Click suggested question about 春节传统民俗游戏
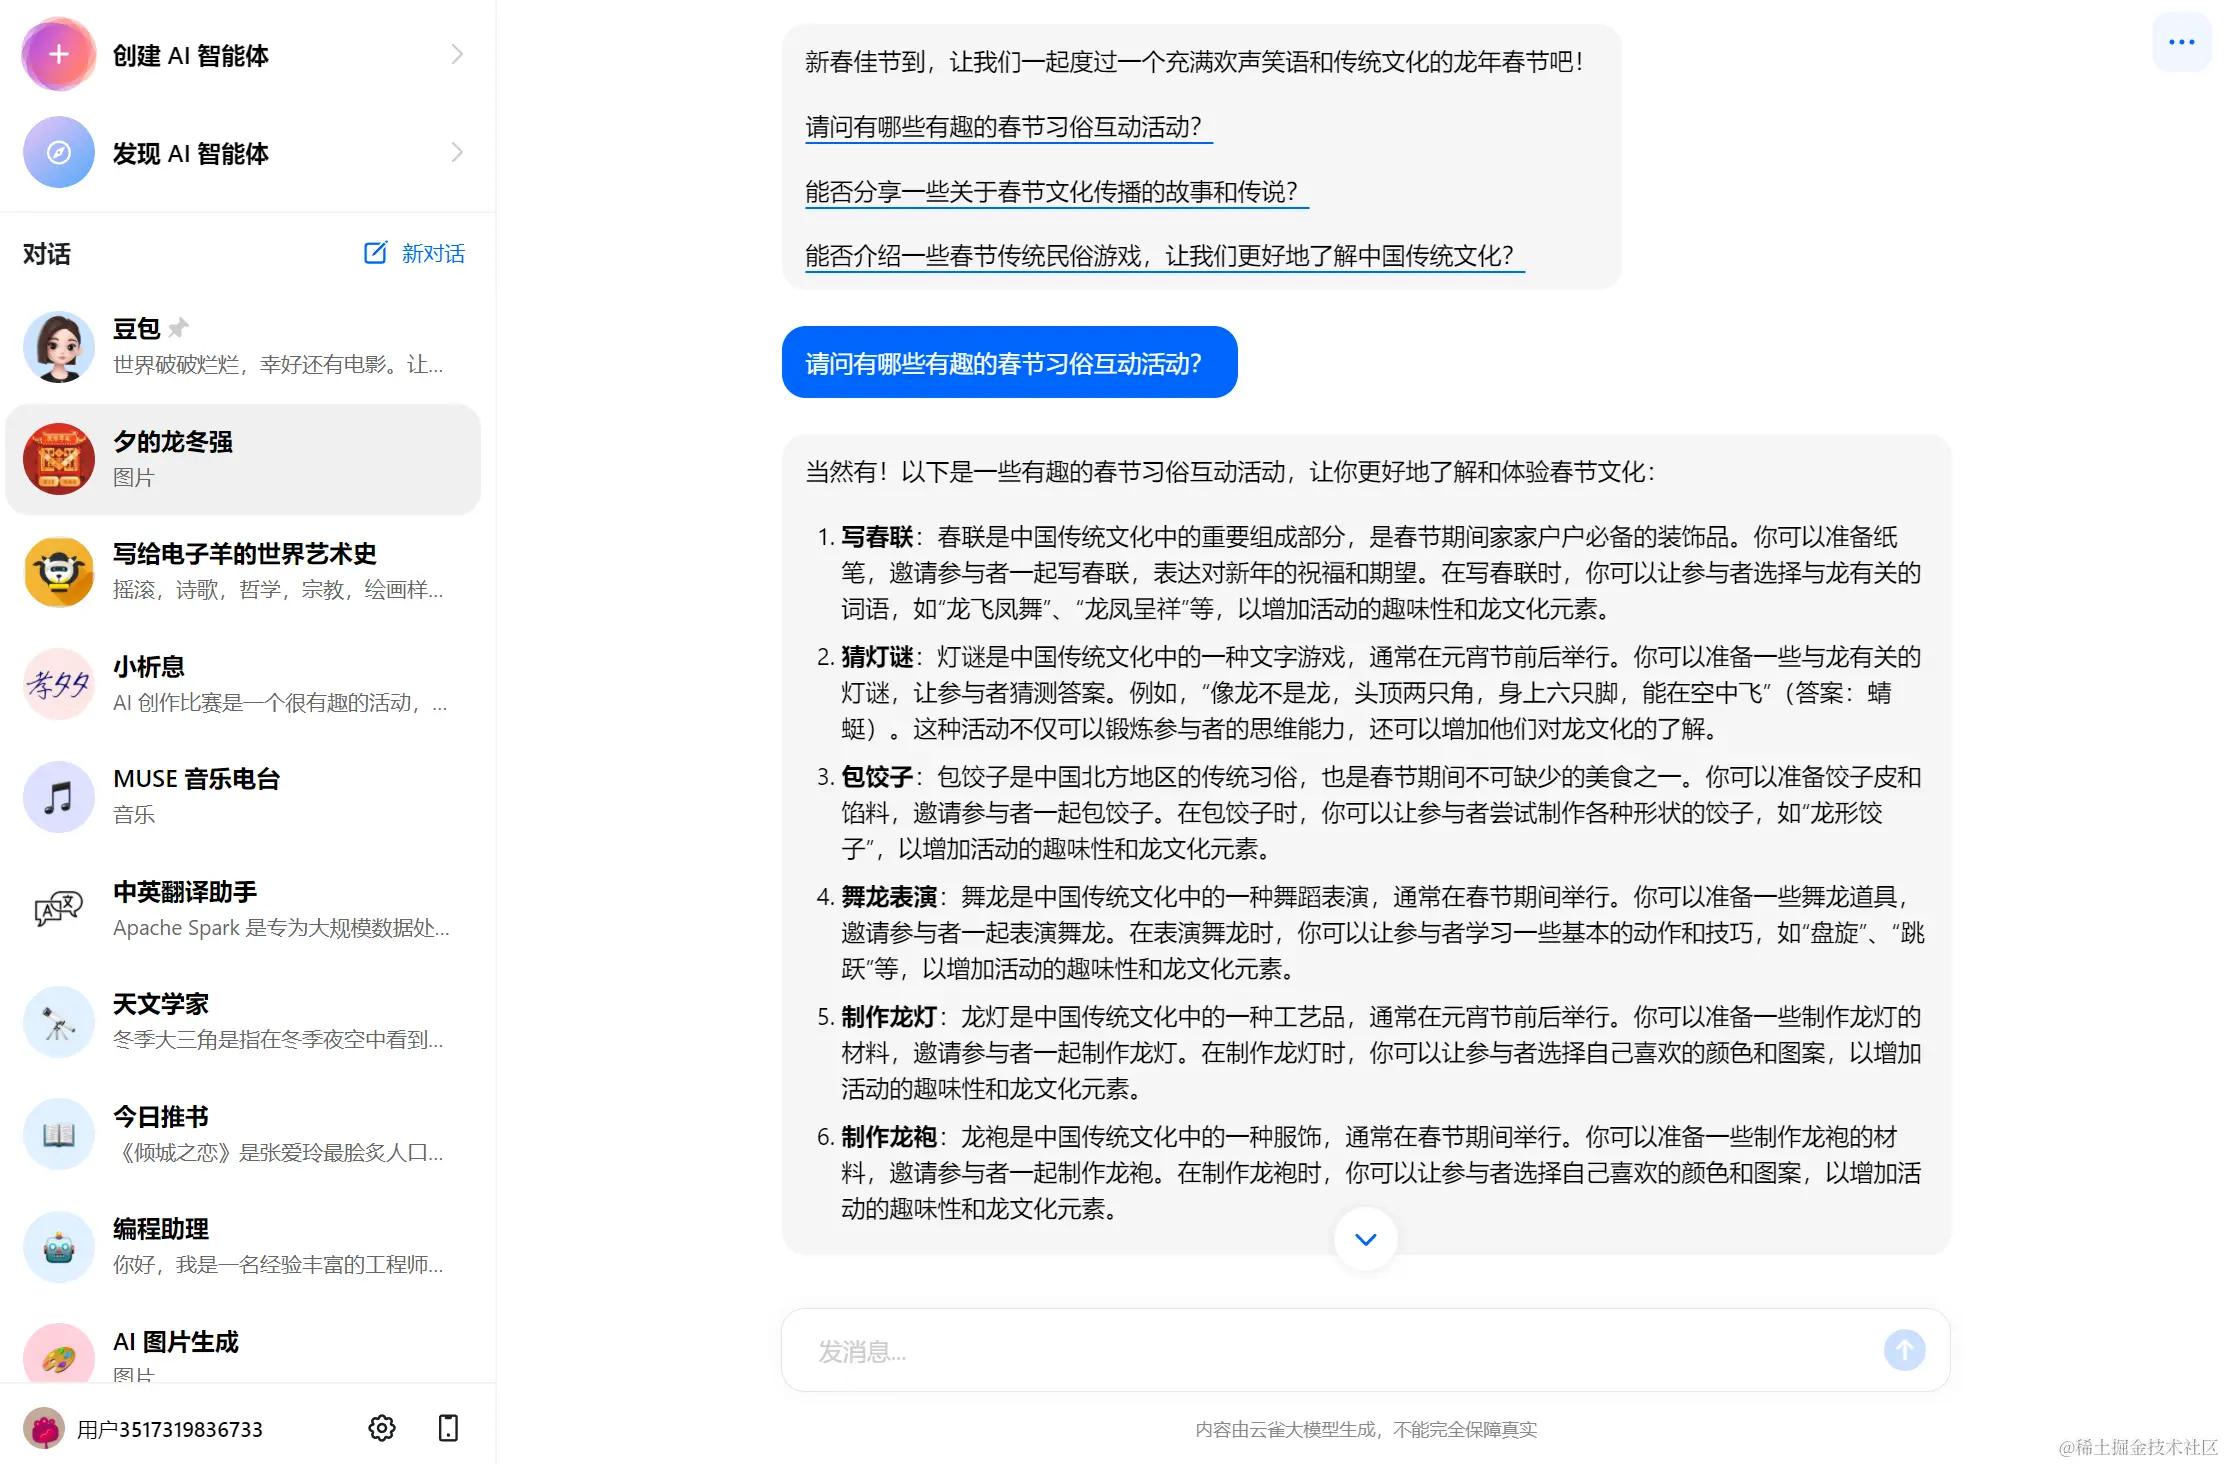The image size is (2225, 1464). [1159, 256]
